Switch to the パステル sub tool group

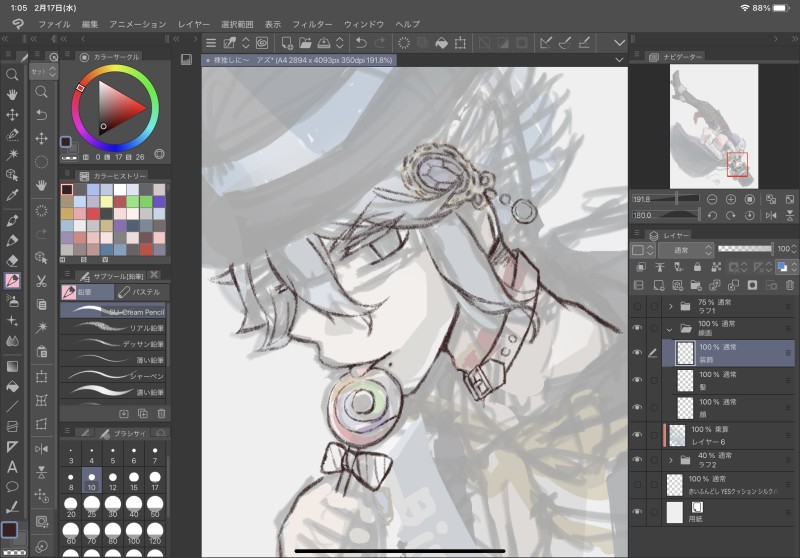click(x=139, y=292)
